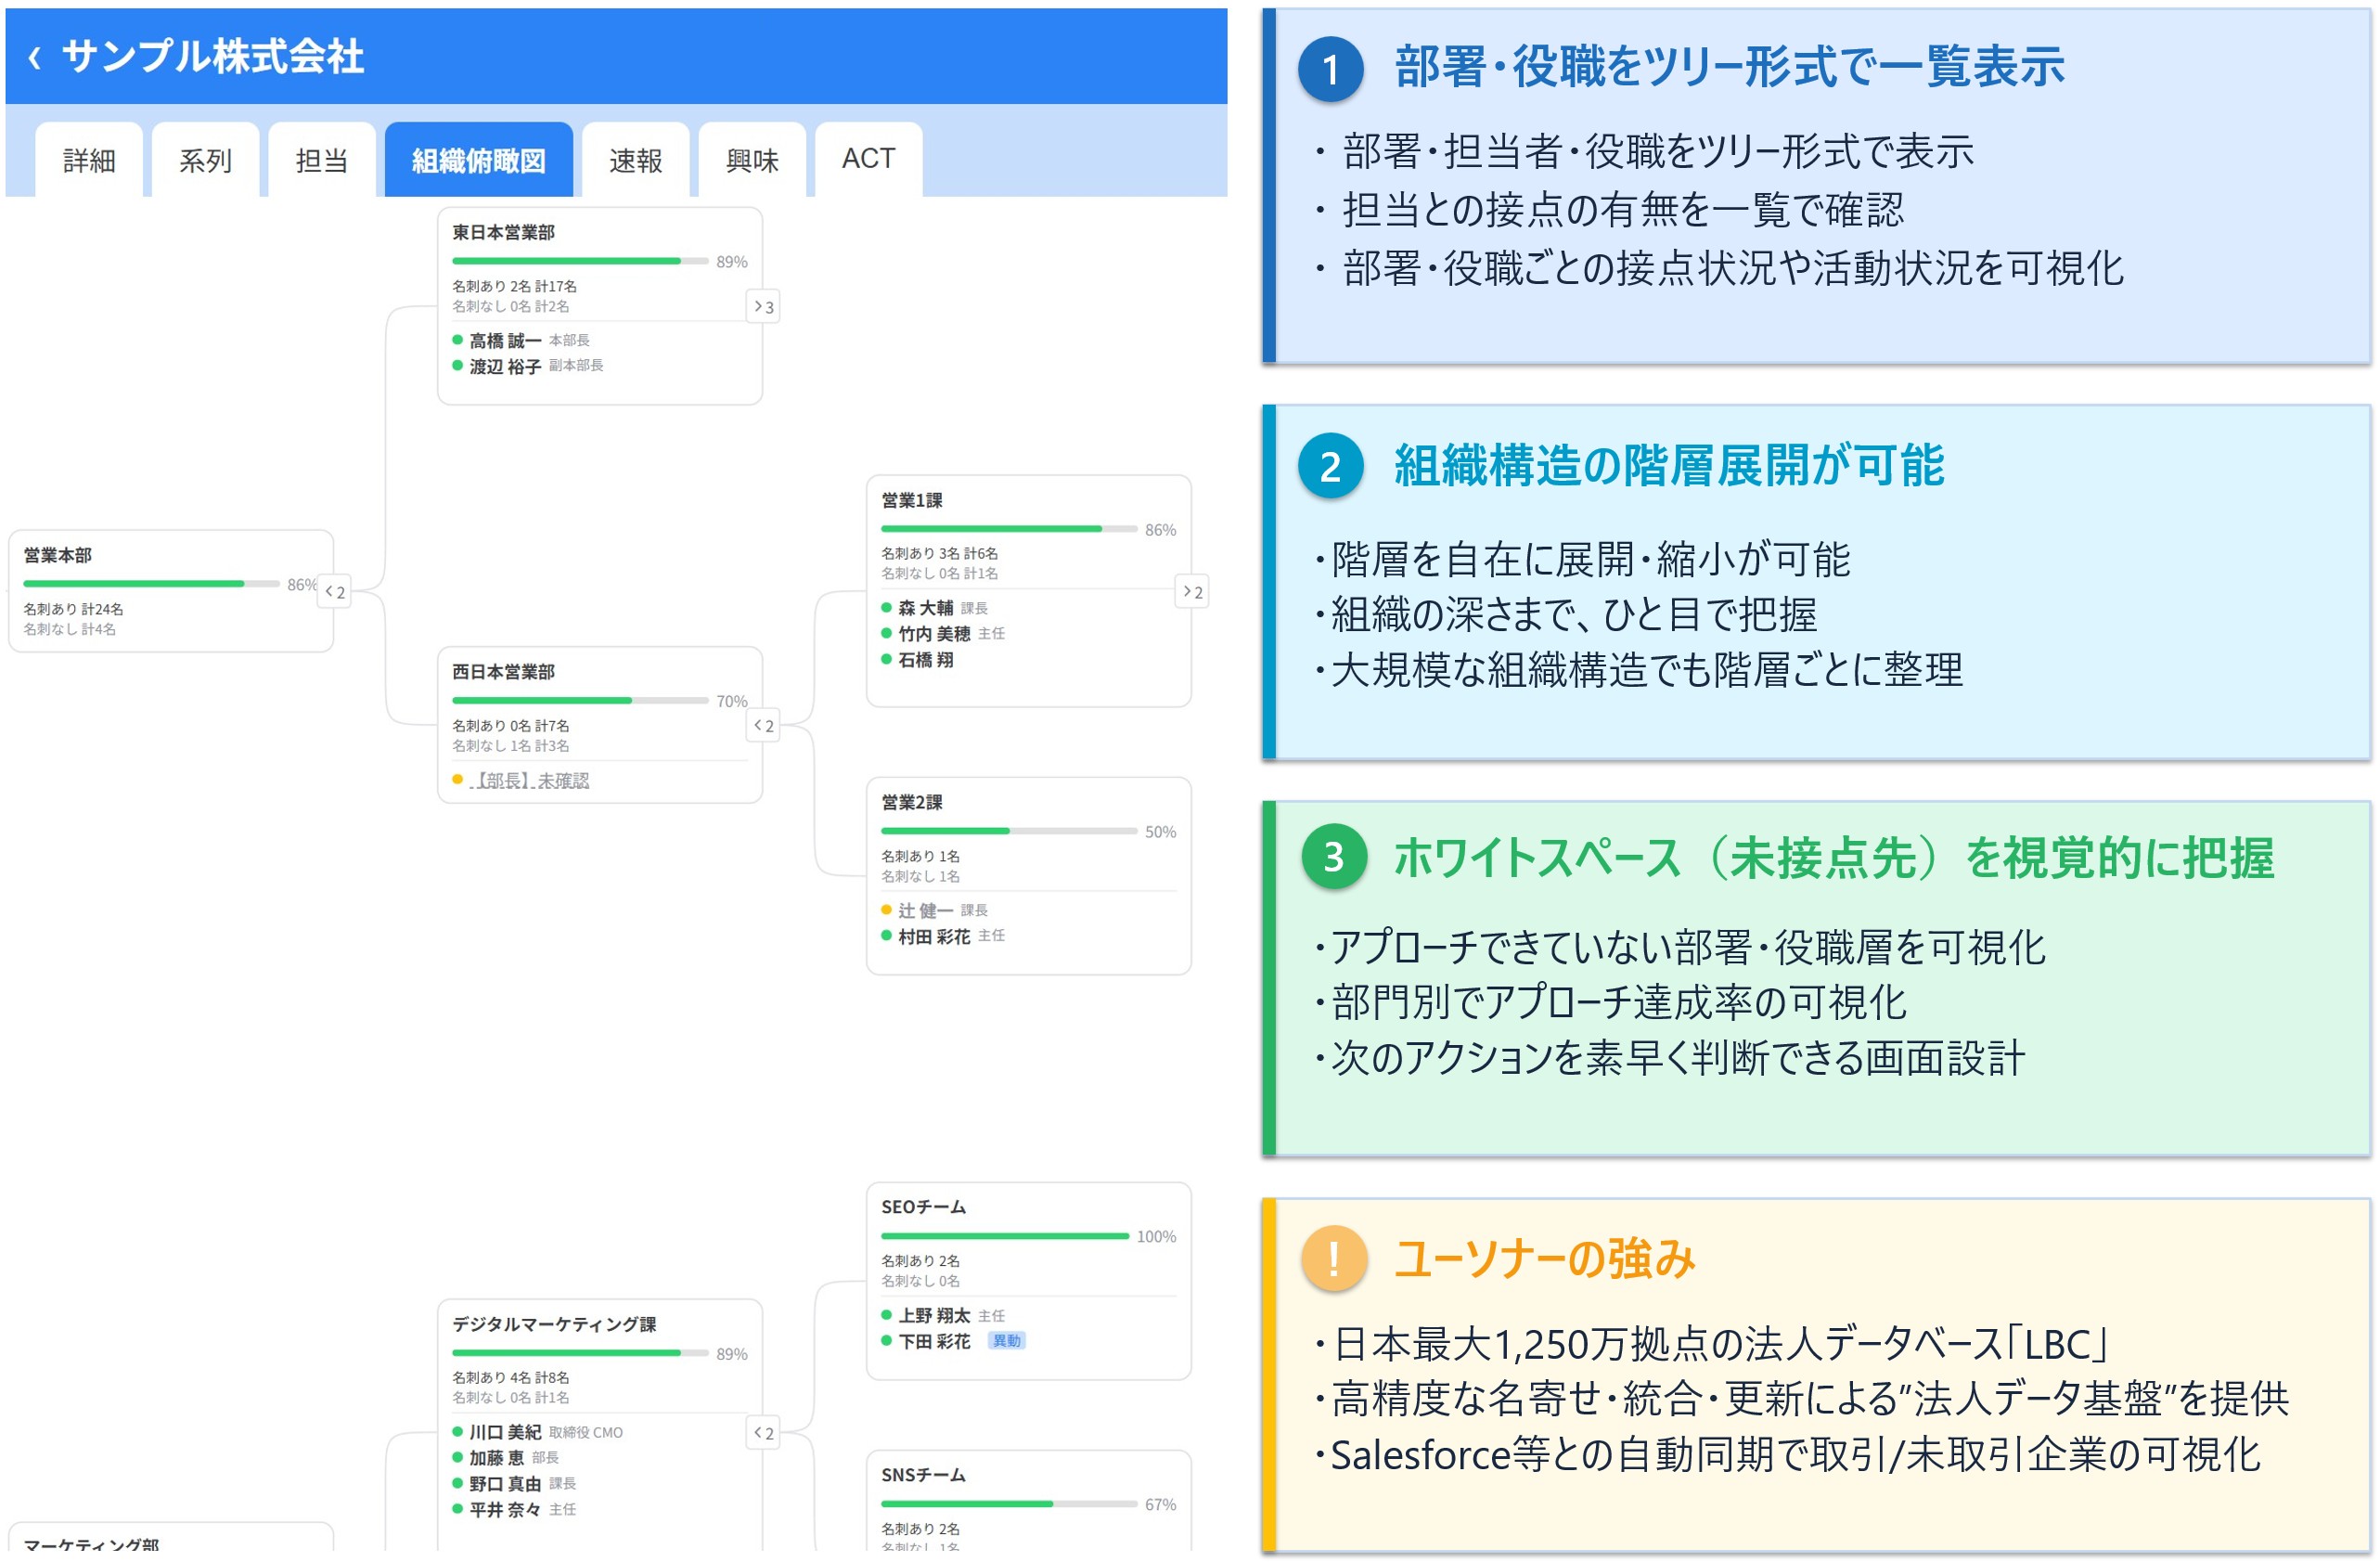The image size is (2380, 1562).
Task: Expand 営業1課 child nodes
Action: (1192, 592)
